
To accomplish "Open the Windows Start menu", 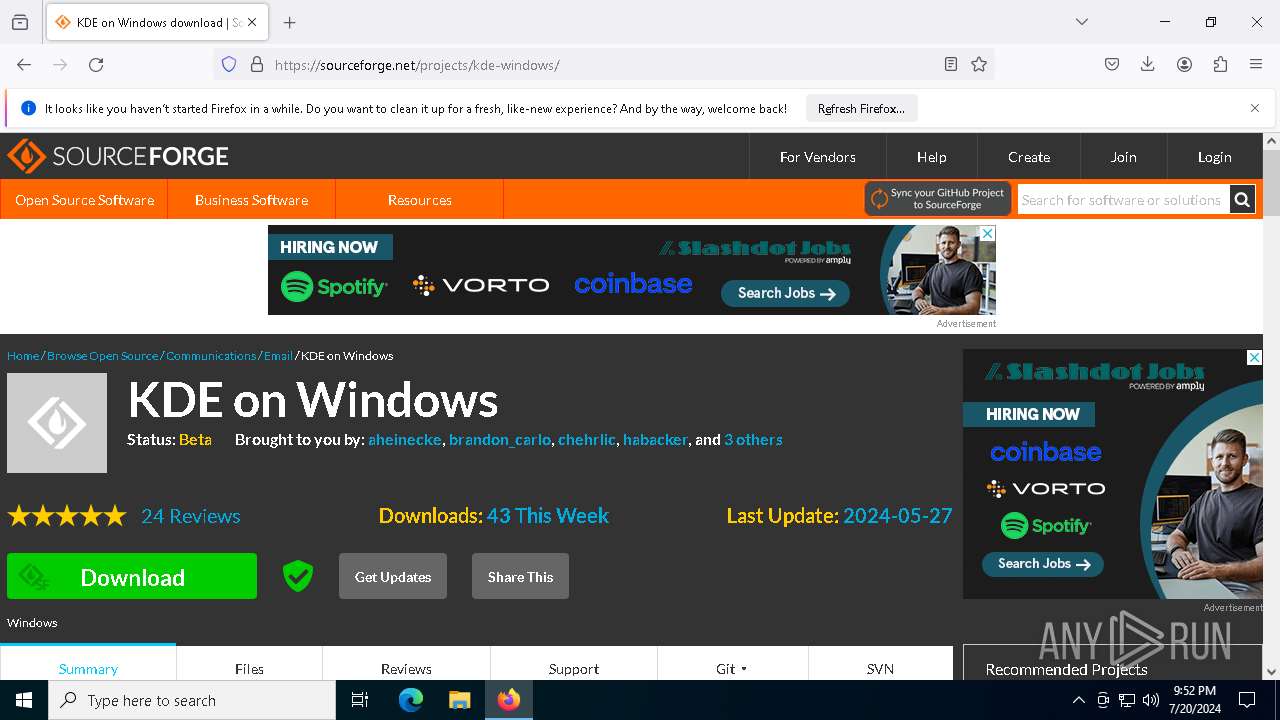I will click(24, 700).
